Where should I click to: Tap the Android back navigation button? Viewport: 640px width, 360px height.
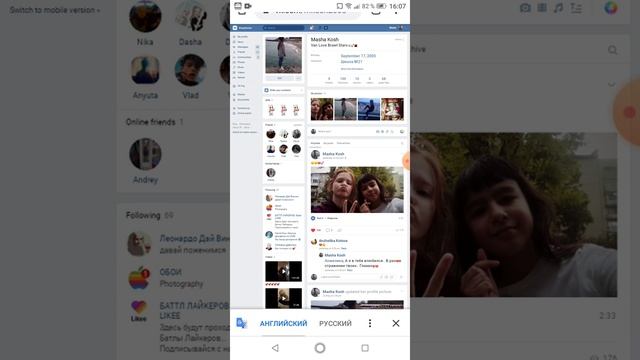(x=275, y=348)
